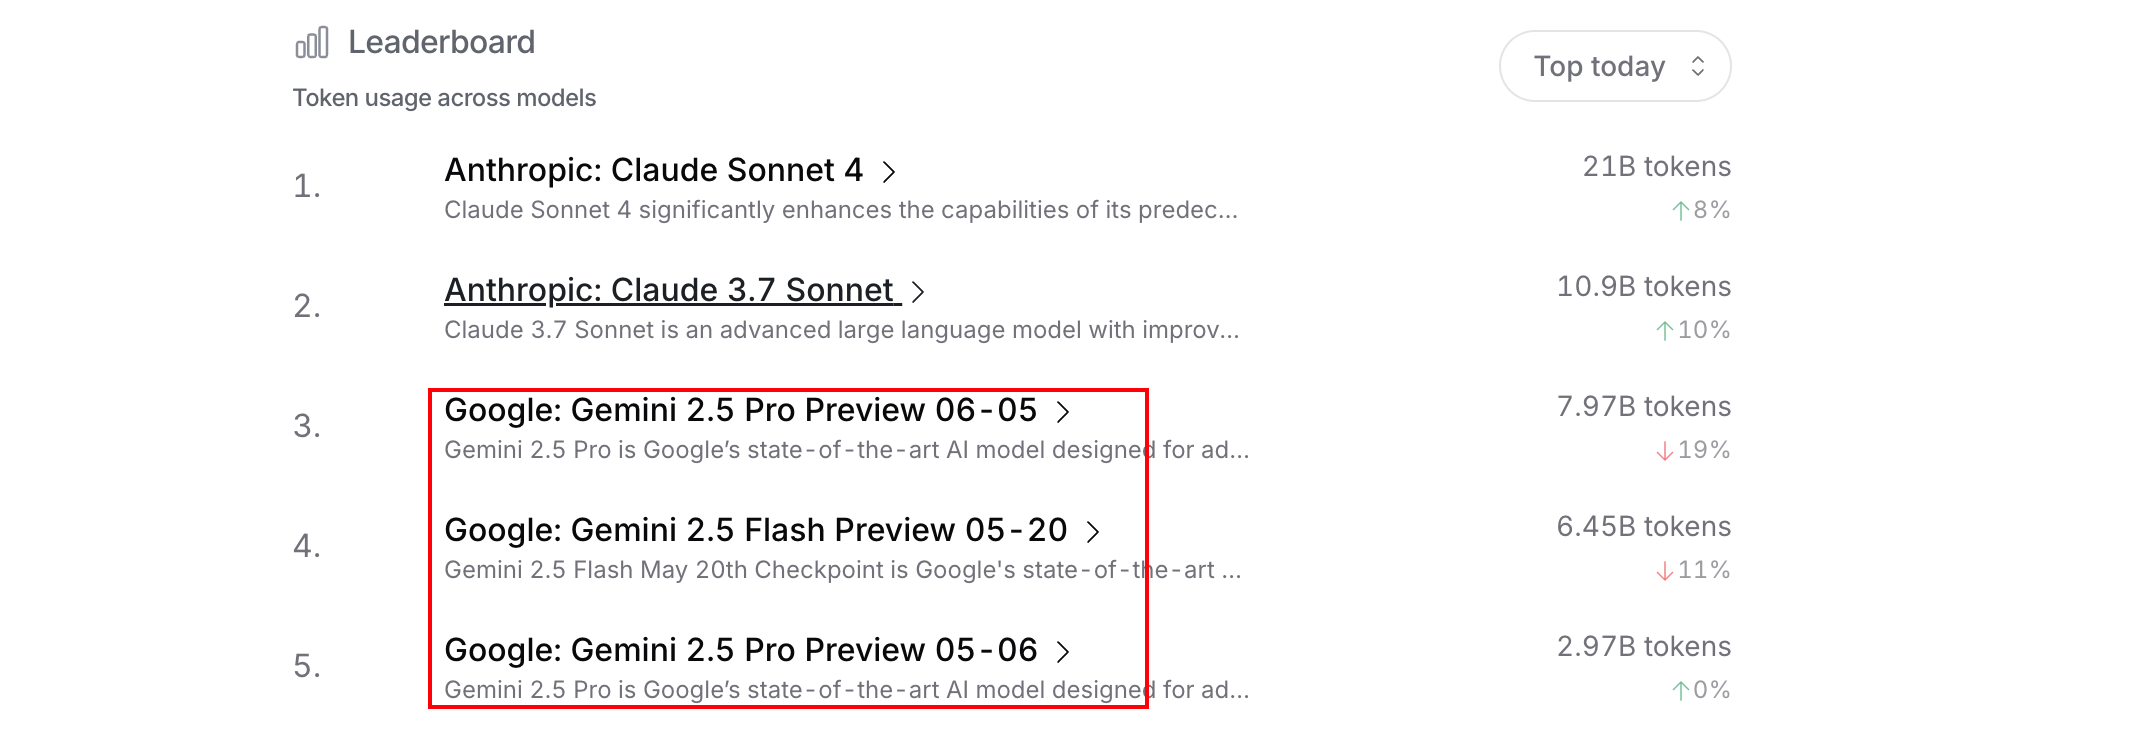This screenshot has width=2156, height=732.
Task: Click the Leaderboard bar chart icon
Action: click(x=312, y=43)
